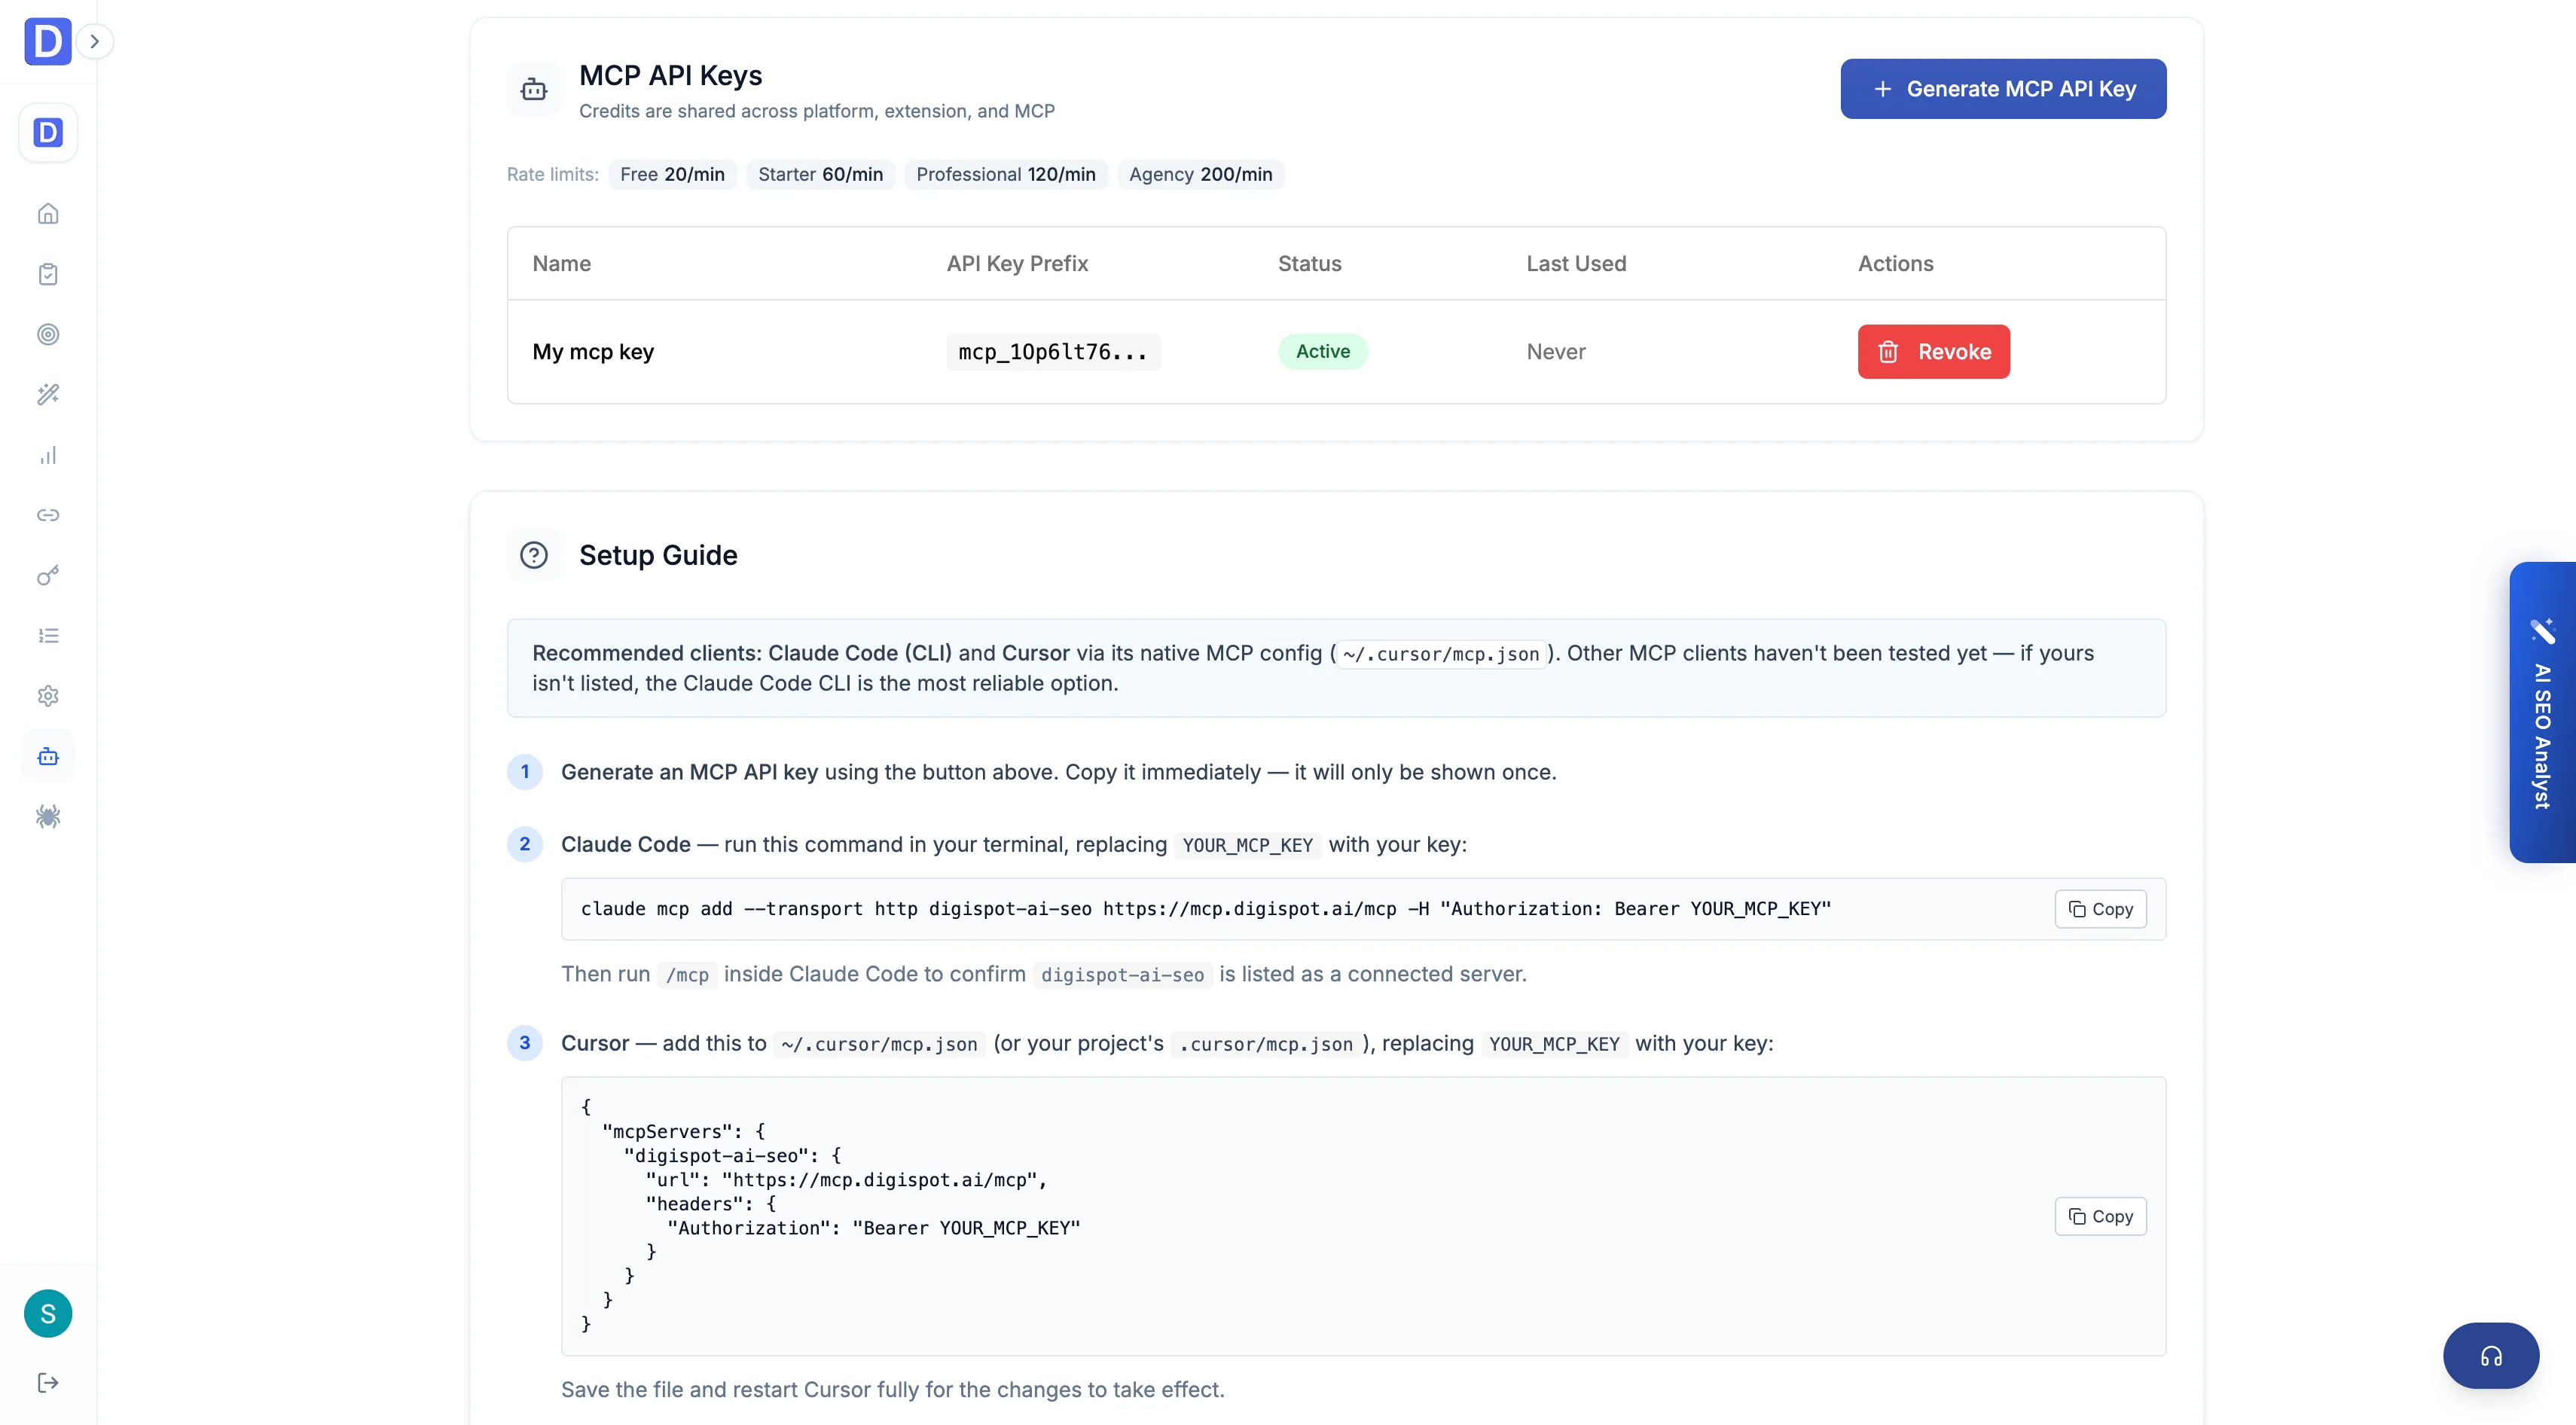This screenshot has height=1425, width=2576.
Task: Click the Setup Guide heading
Action: click(x=658, y=555)
